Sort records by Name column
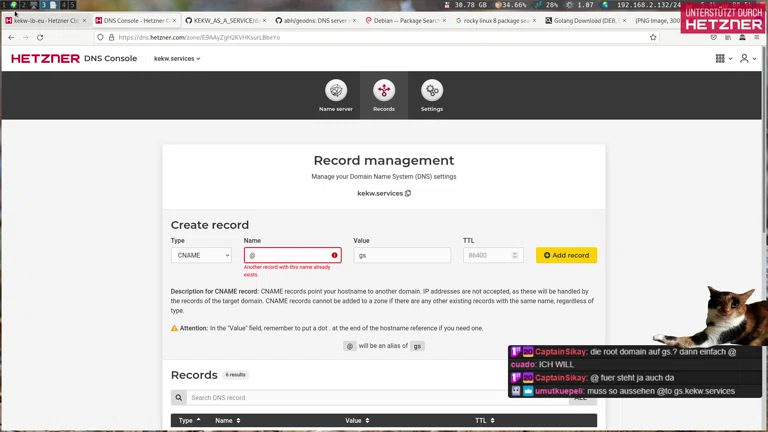 (x=228, y=420)
